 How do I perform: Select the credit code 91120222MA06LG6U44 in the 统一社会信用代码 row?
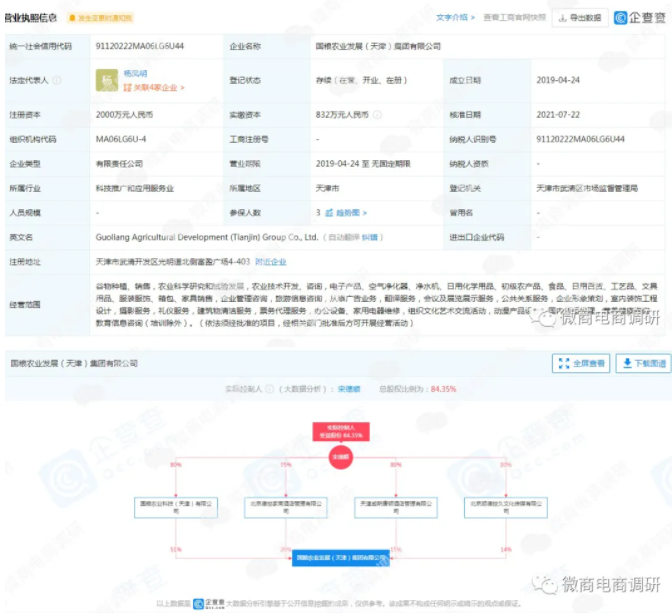pyautogui.click(x=140, y=46)
